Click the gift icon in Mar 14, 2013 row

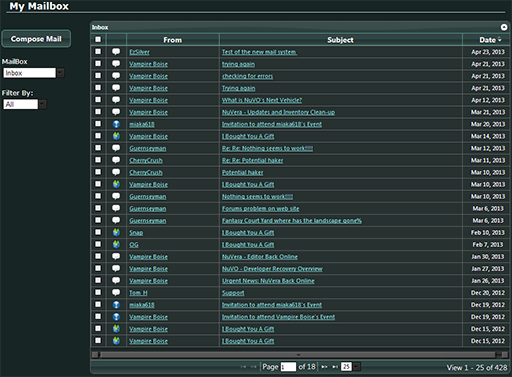pos(116,136)
